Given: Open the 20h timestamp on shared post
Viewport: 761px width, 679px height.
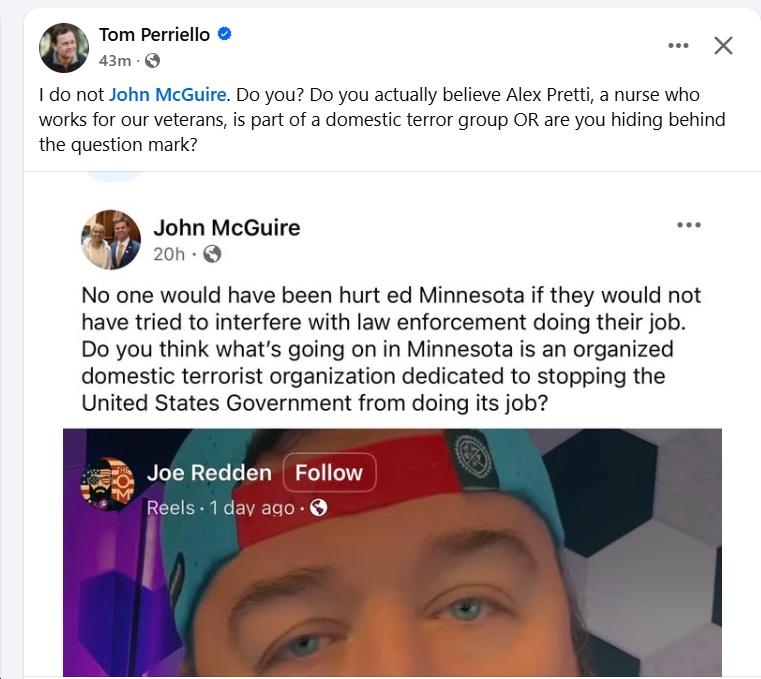Looking at the screenshot, I should pos(169,254).
